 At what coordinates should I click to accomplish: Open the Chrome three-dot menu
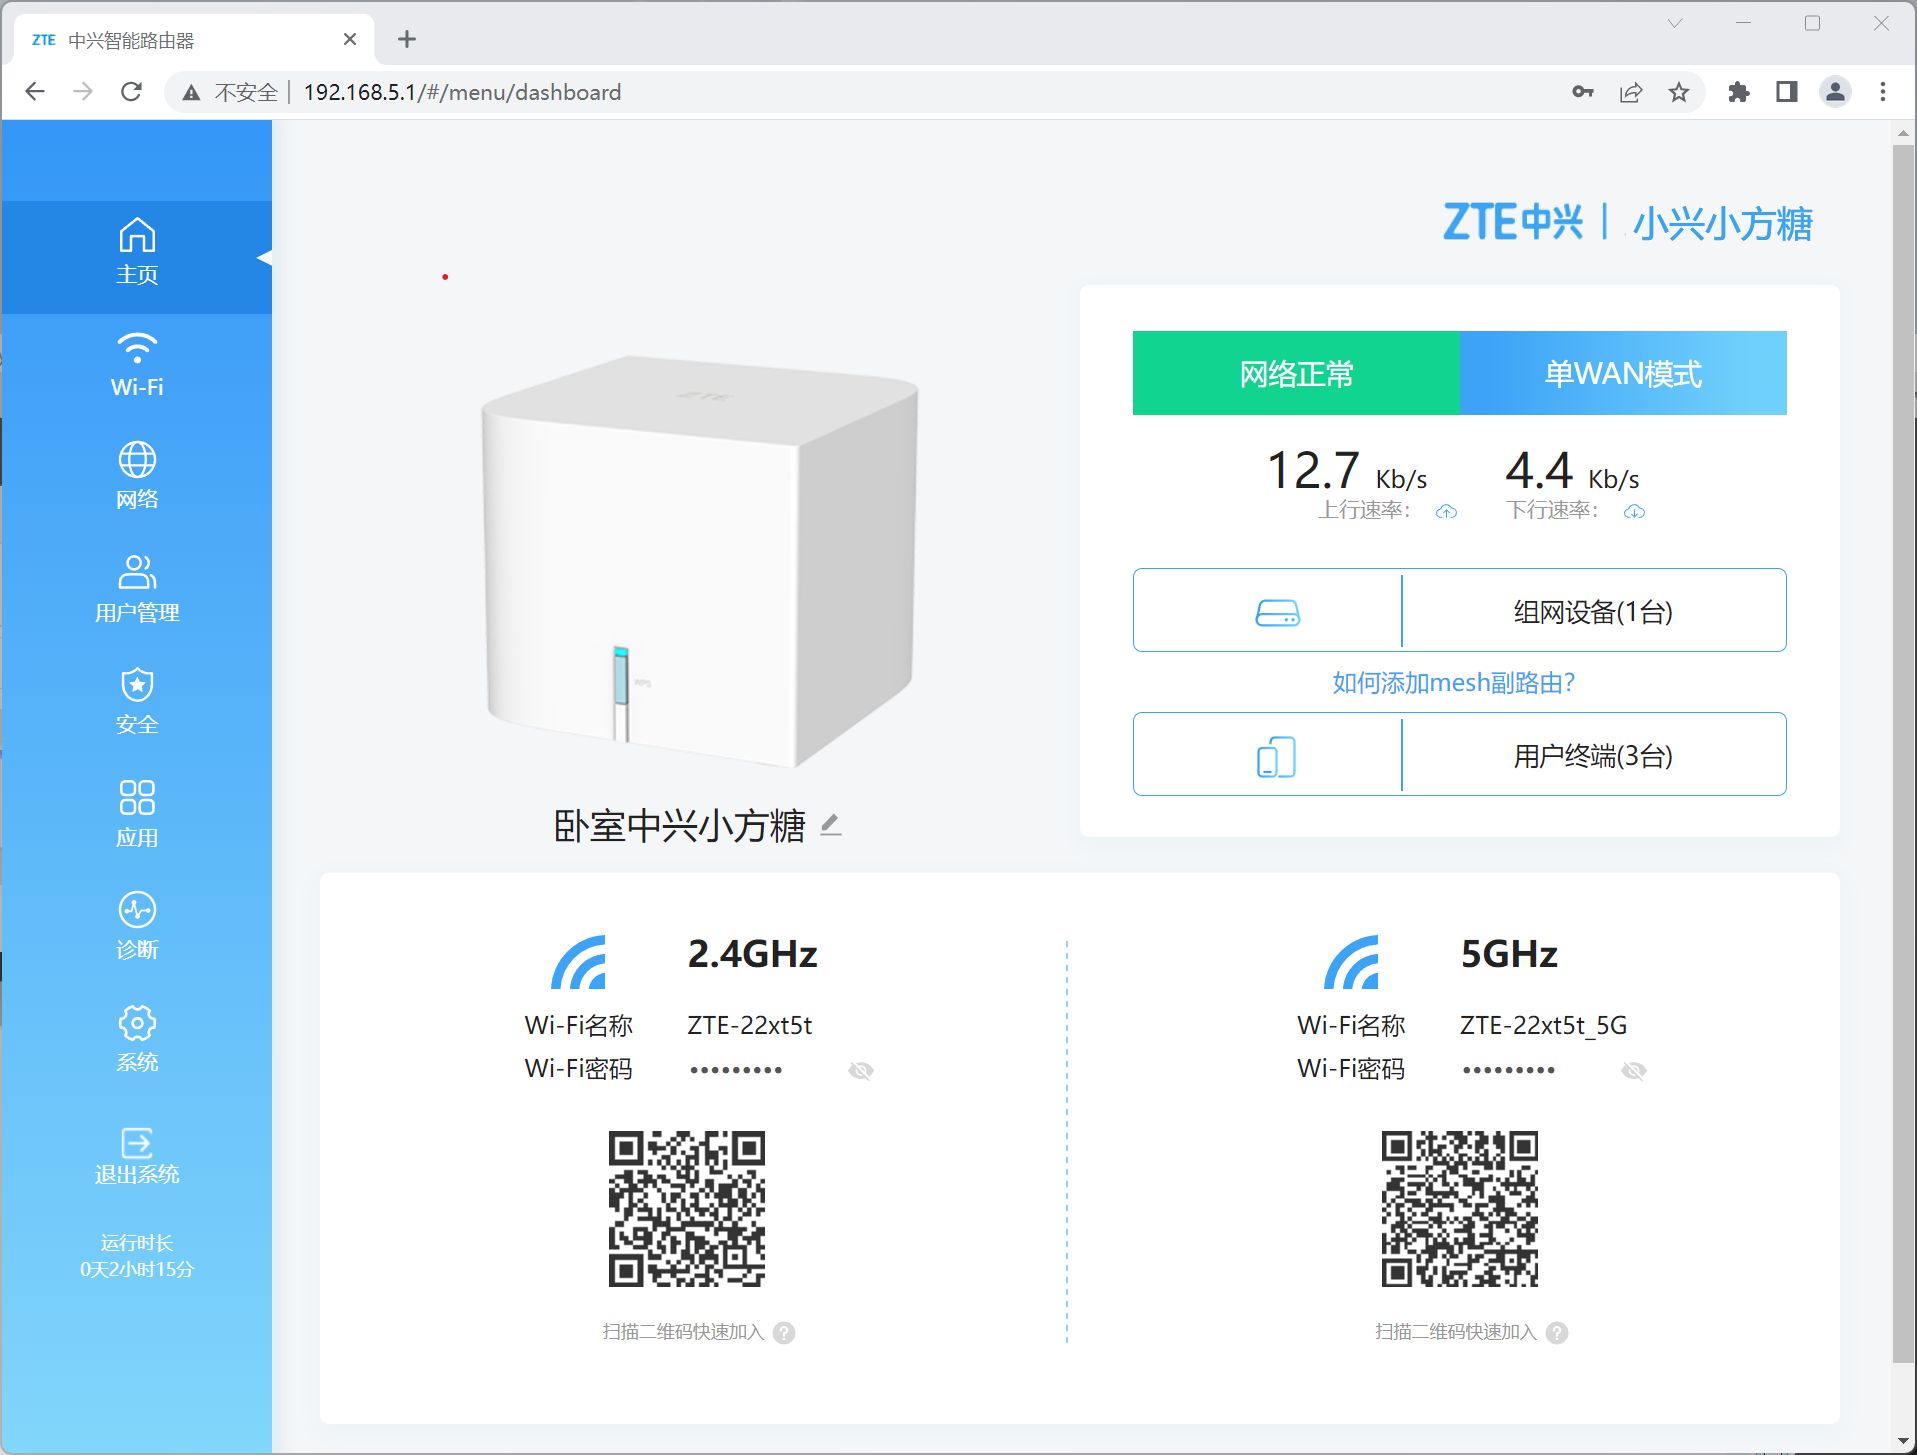click(1883, 92)
